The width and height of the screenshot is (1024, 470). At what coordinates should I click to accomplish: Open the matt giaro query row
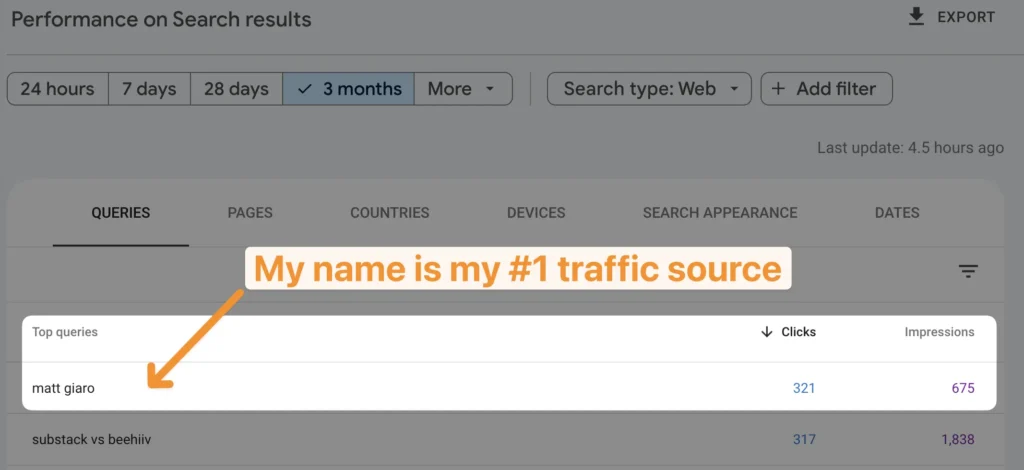(x=509, y=388)
